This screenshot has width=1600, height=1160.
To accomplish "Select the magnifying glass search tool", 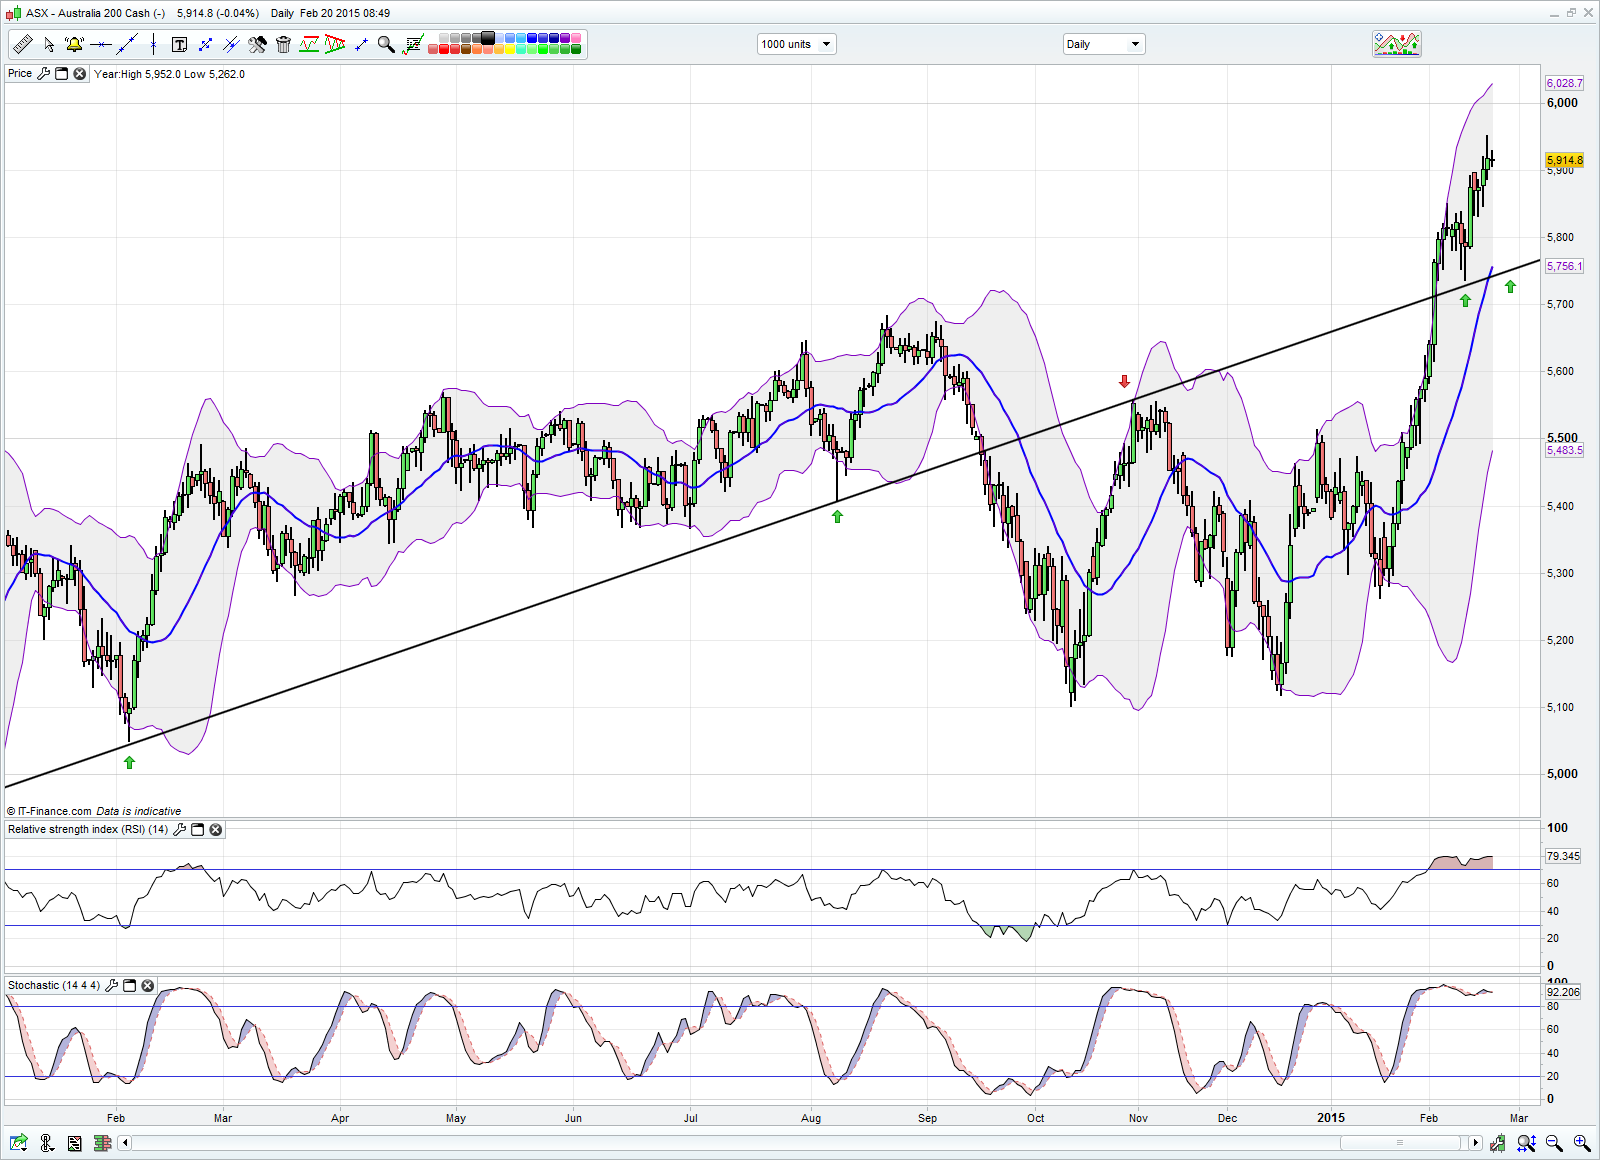I will [385, 44].
